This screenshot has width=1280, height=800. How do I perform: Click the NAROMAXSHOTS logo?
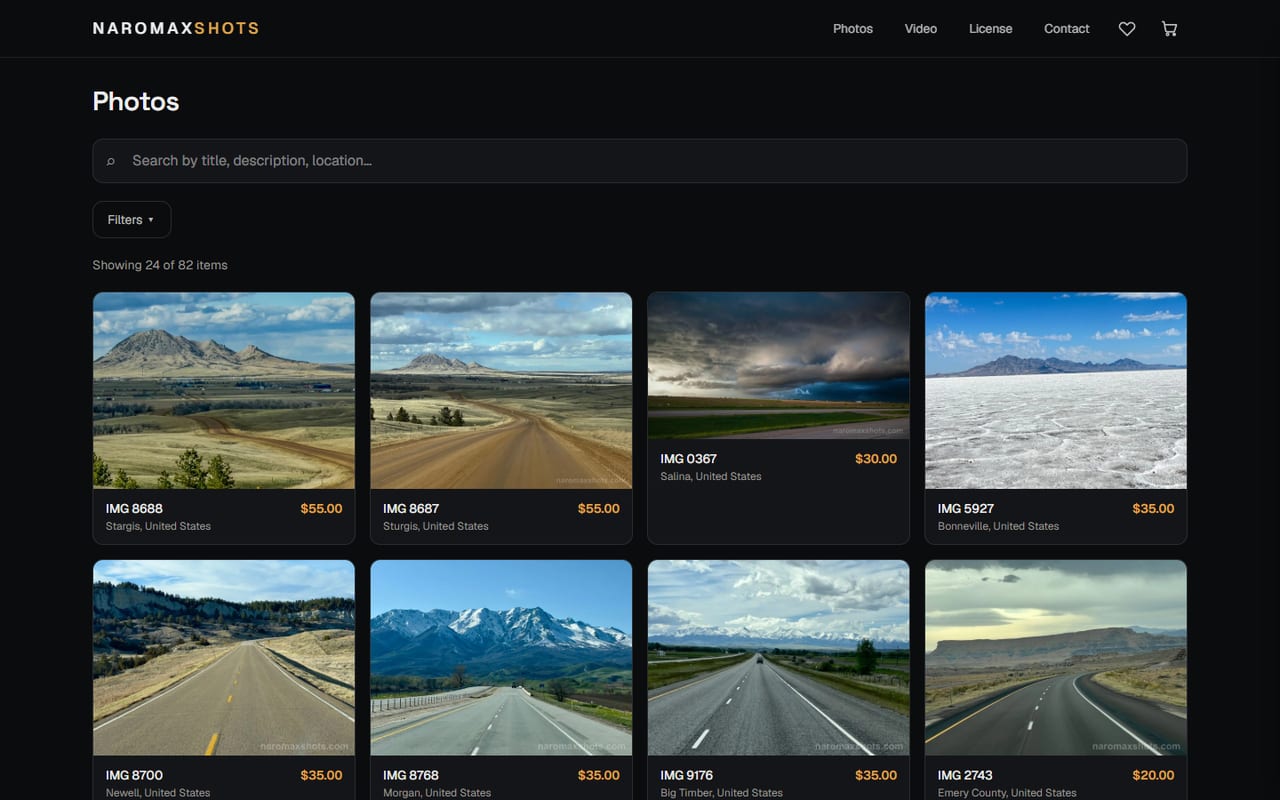[x=176, y=28]
